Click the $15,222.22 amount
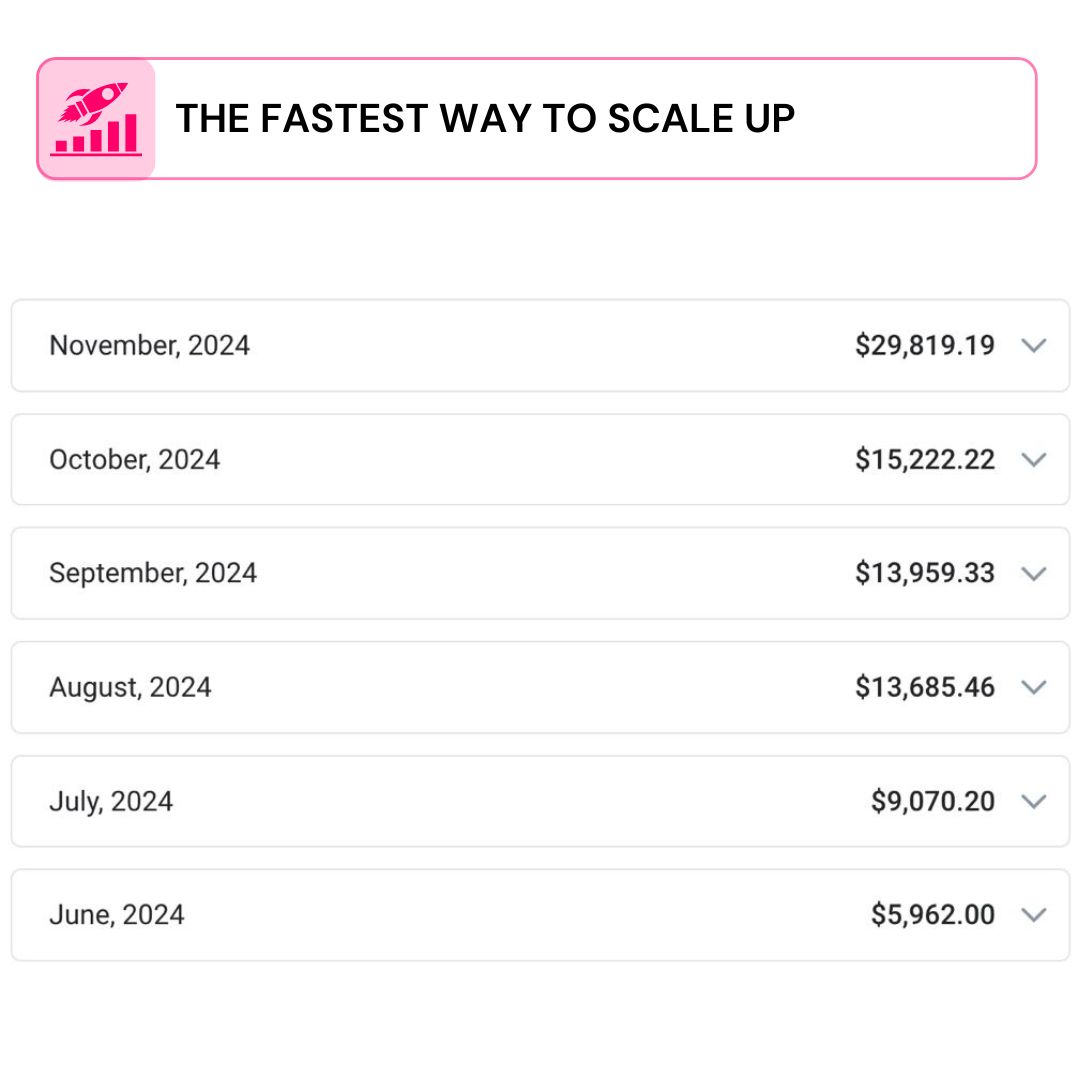 tap(925, 460)
